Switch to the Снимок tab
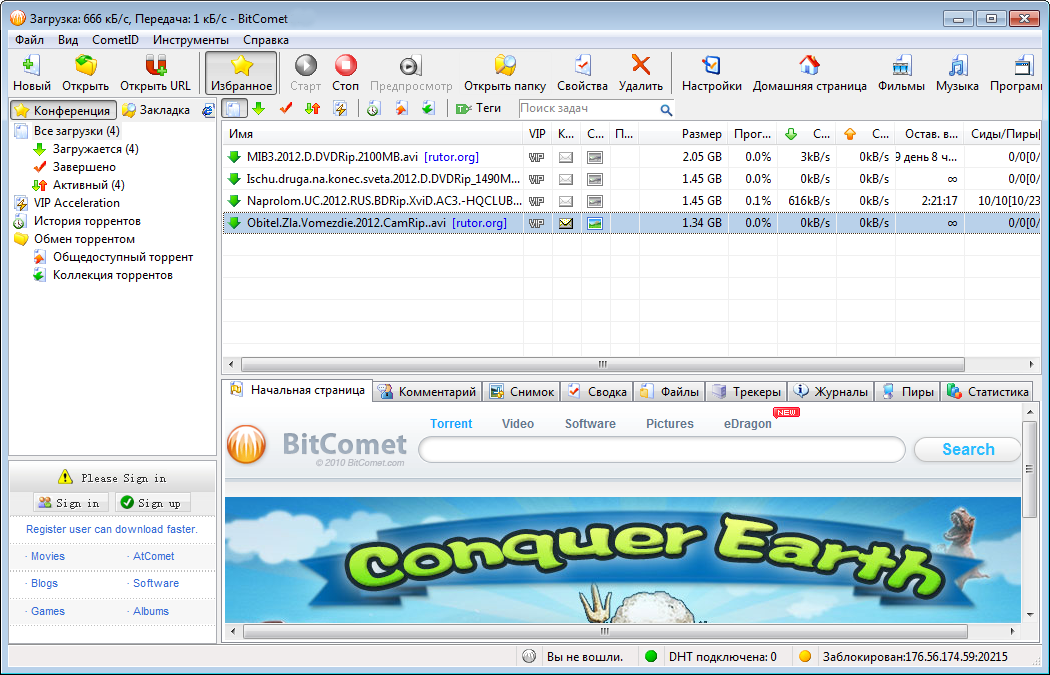The image size is (1050, 675). pos(522,392)
